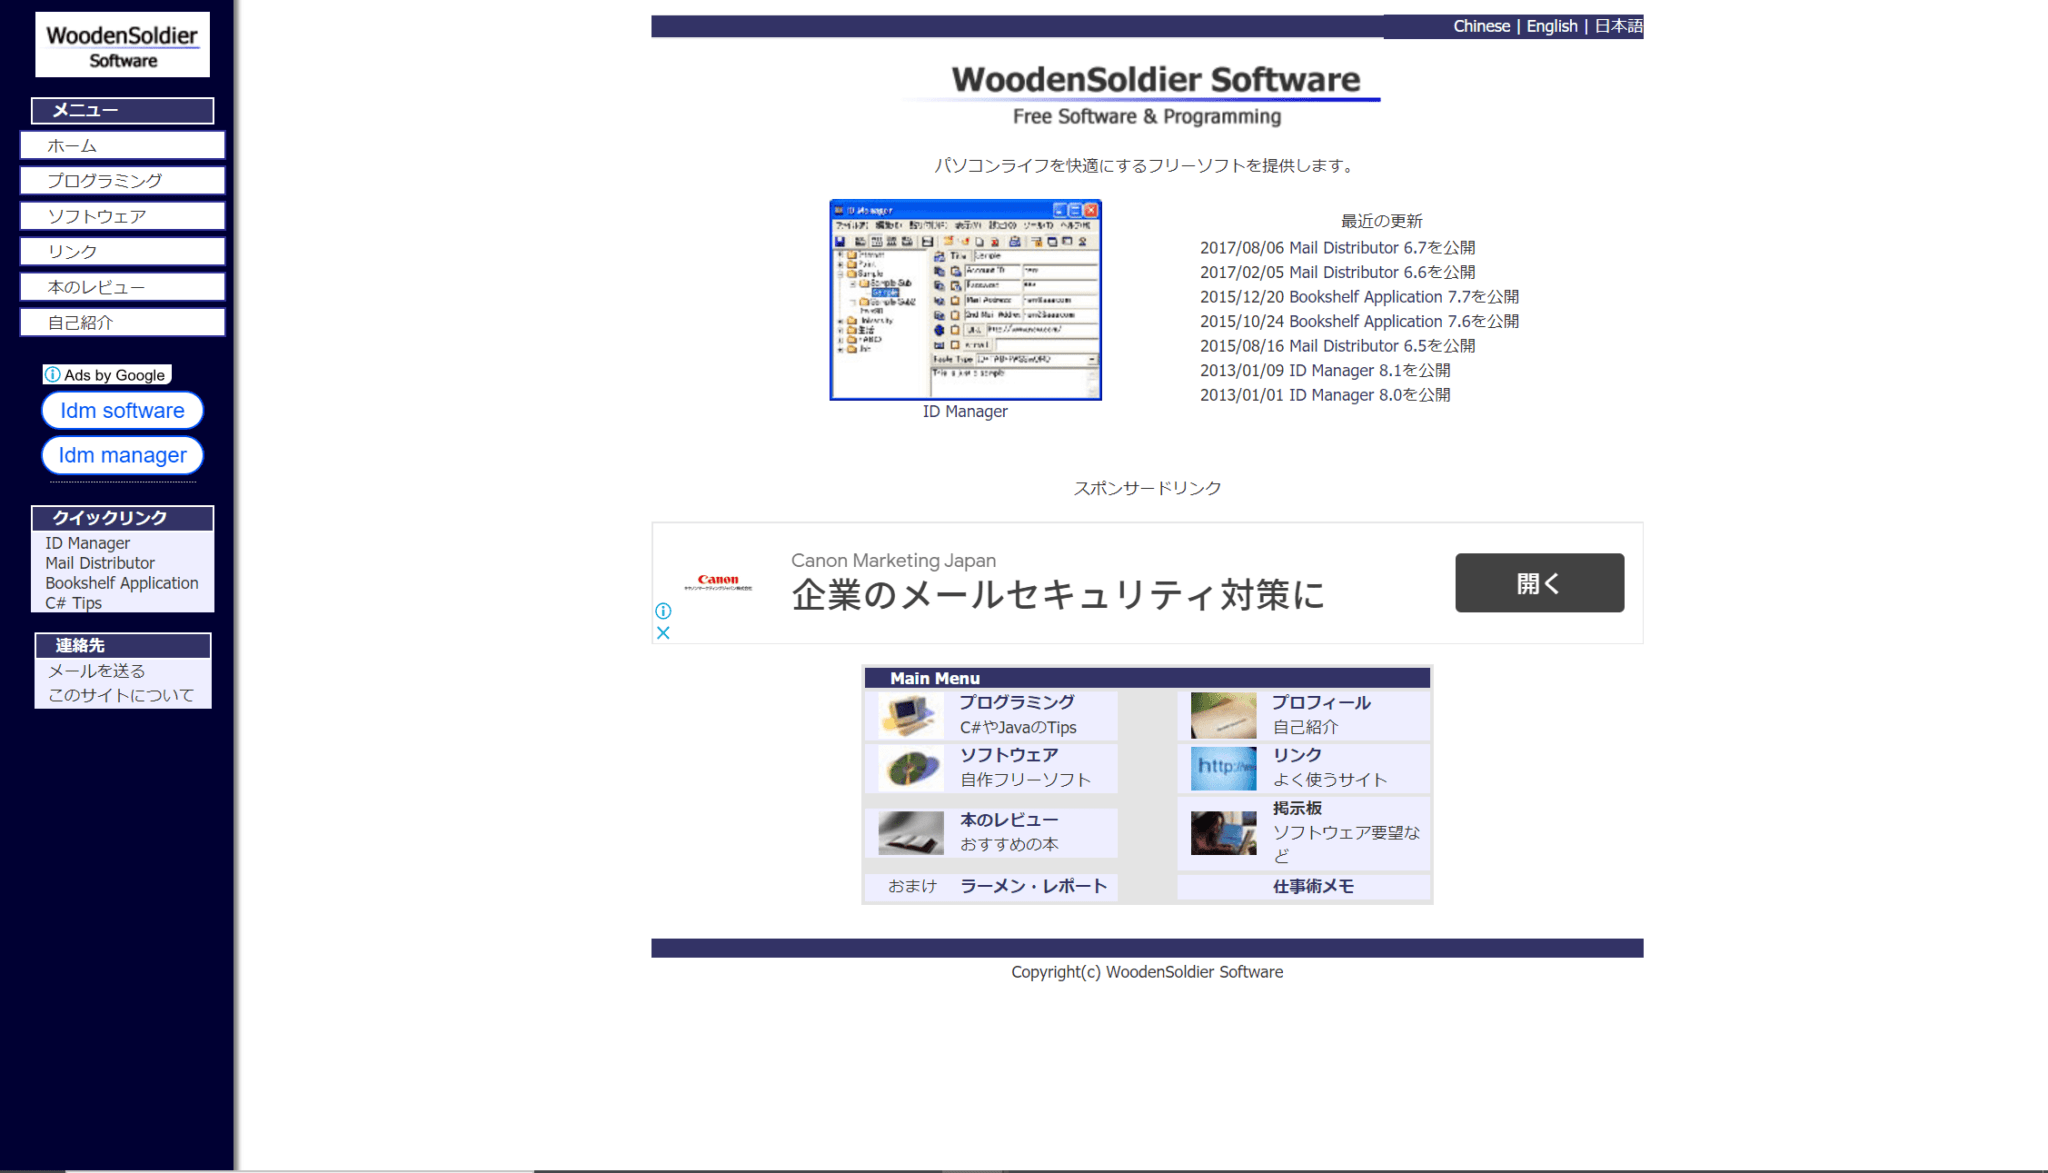This screenshot has height=1173, width=2048.
Task: Click the book icon beside 本のレビュー
Action: [x=910, y=832]
